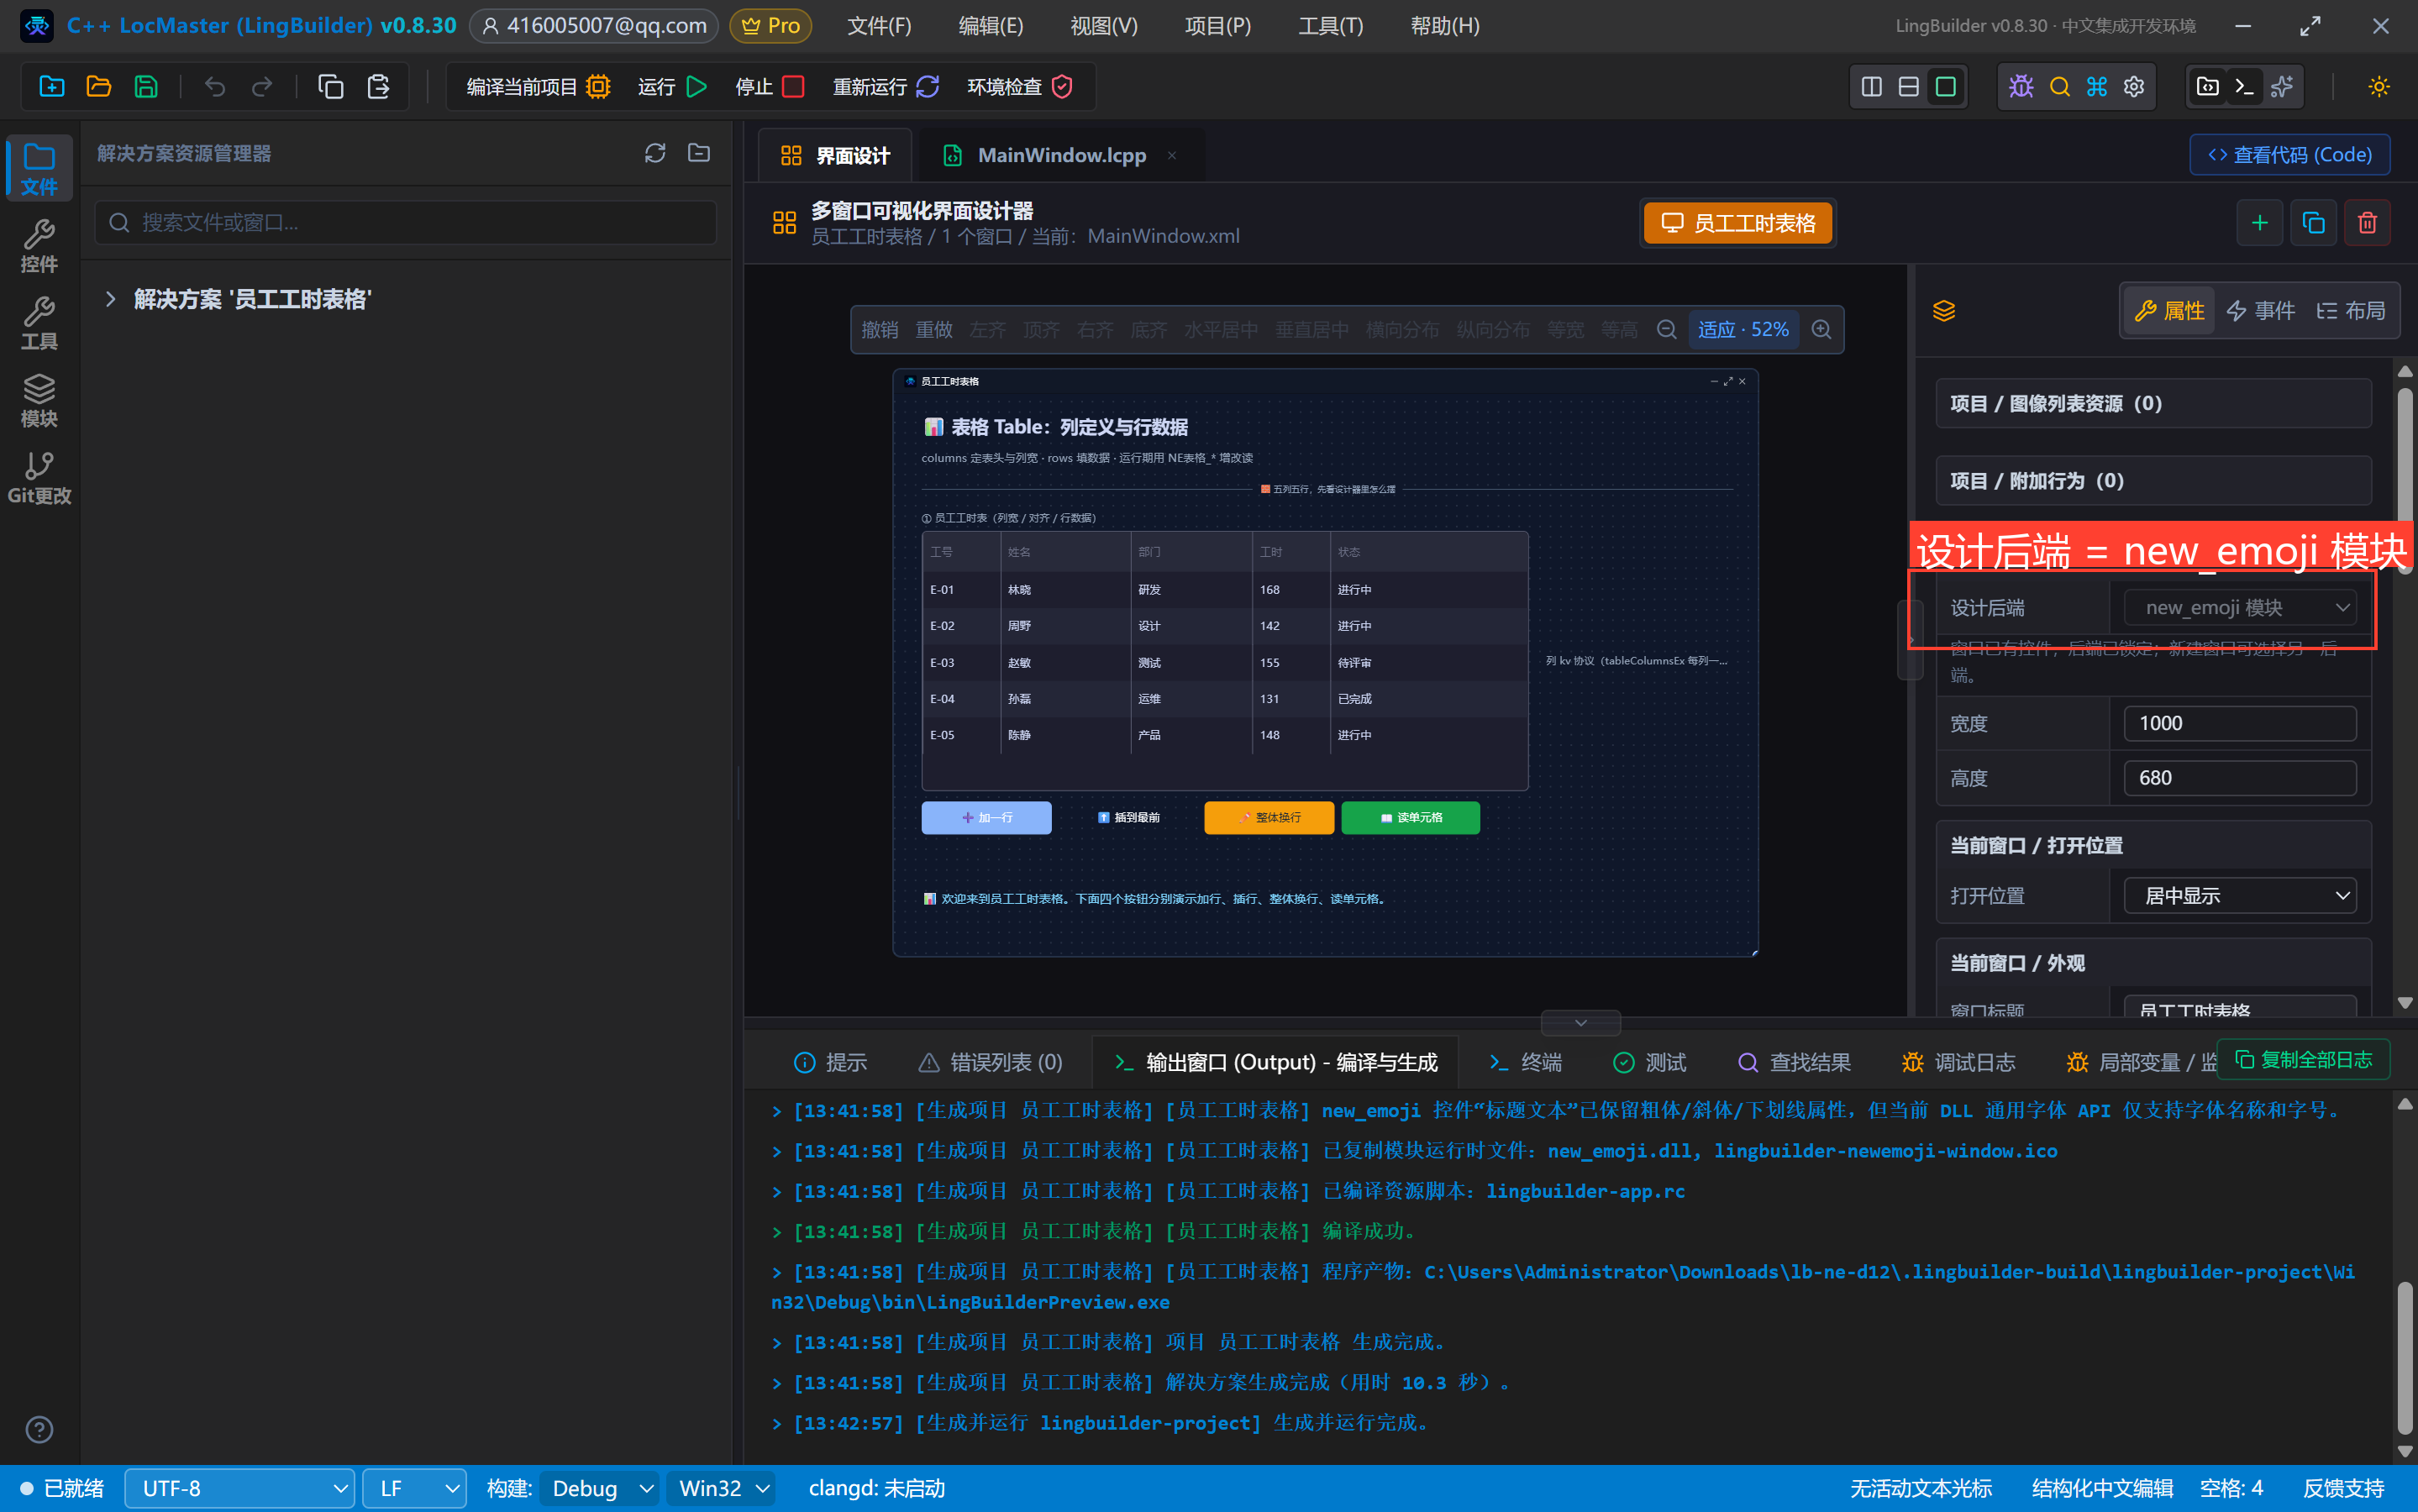The width and height of the screenshot is (2418, 1512).
Task: Click 查看代码 (Code) button
Action: click(x=2290, y=155)
